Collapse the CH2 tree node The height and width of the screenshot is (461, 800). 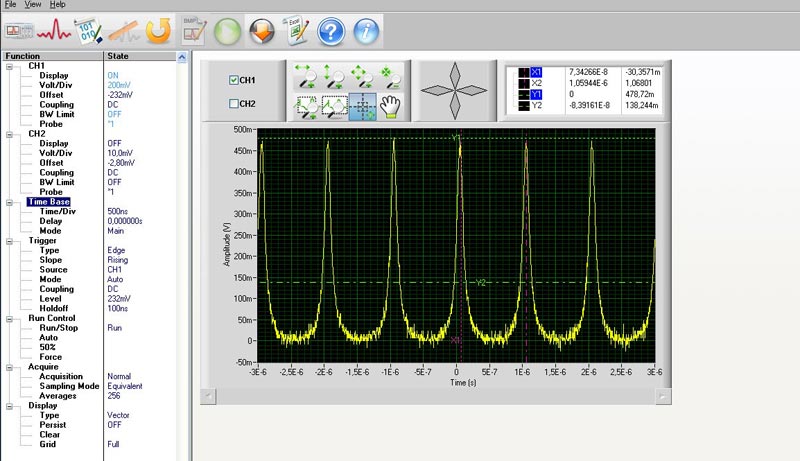click(9, 134)
